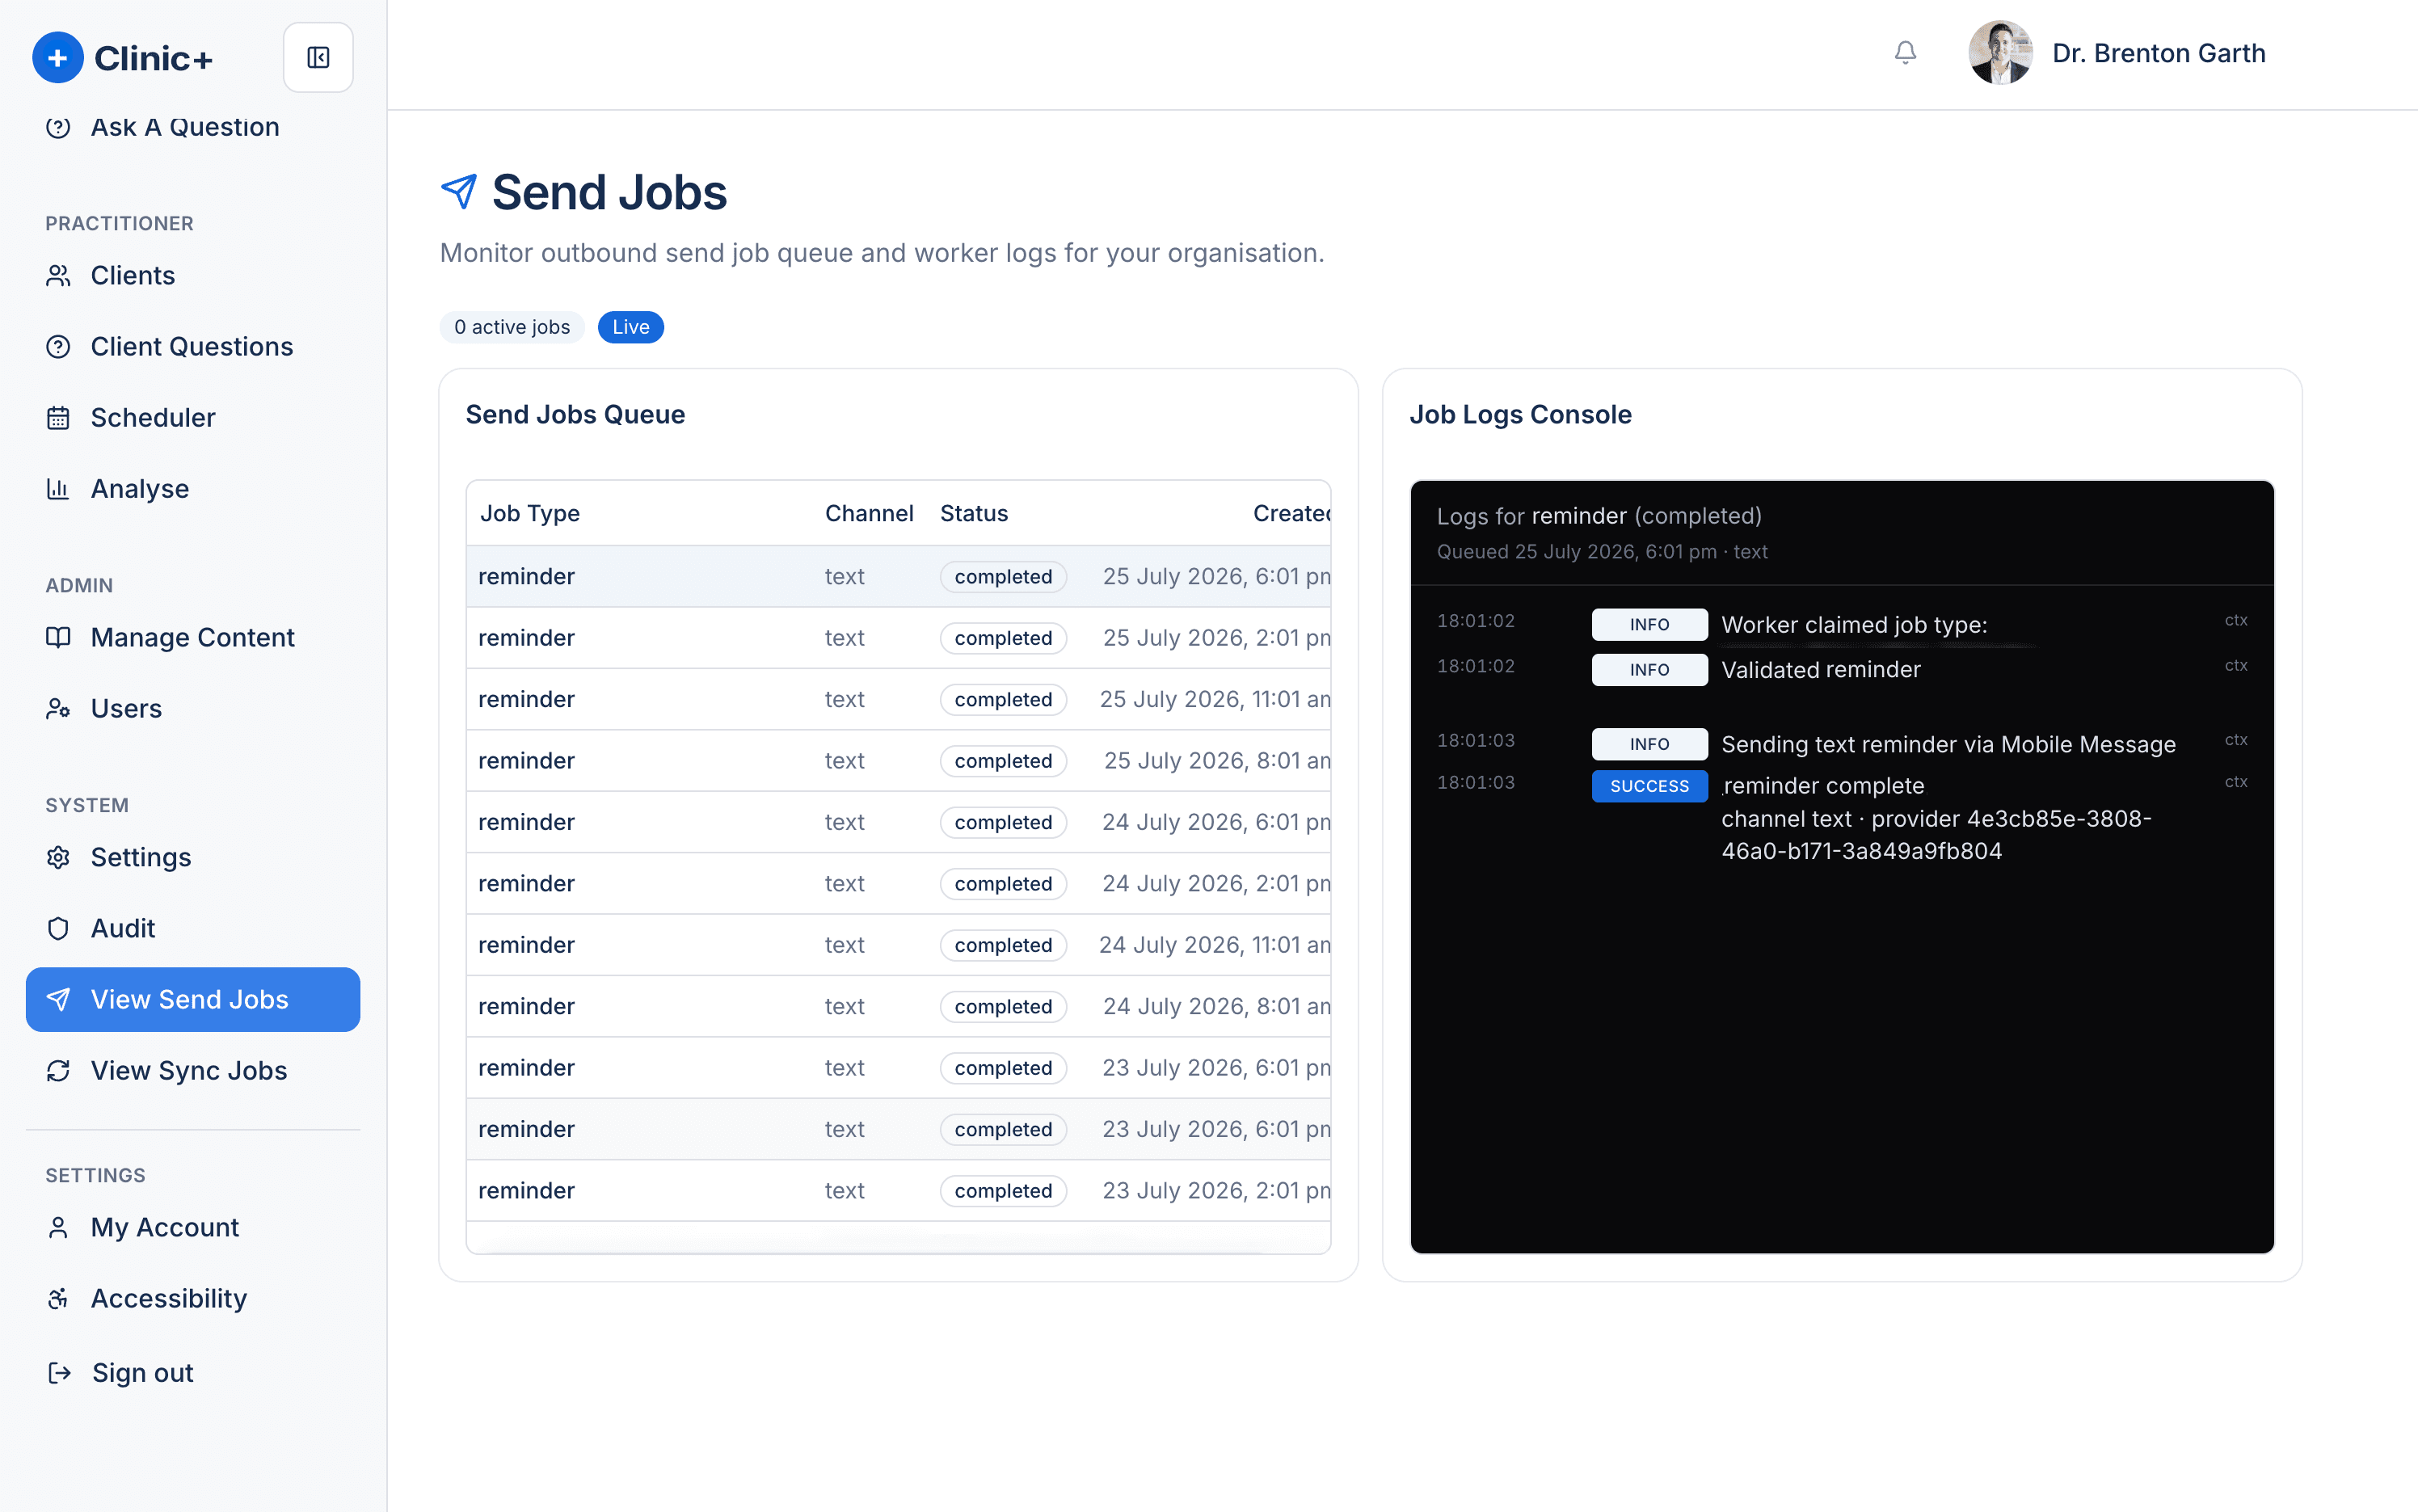Click the My Account person icon
This screenshot has height=1512, width=2418.
(58, 1227)
